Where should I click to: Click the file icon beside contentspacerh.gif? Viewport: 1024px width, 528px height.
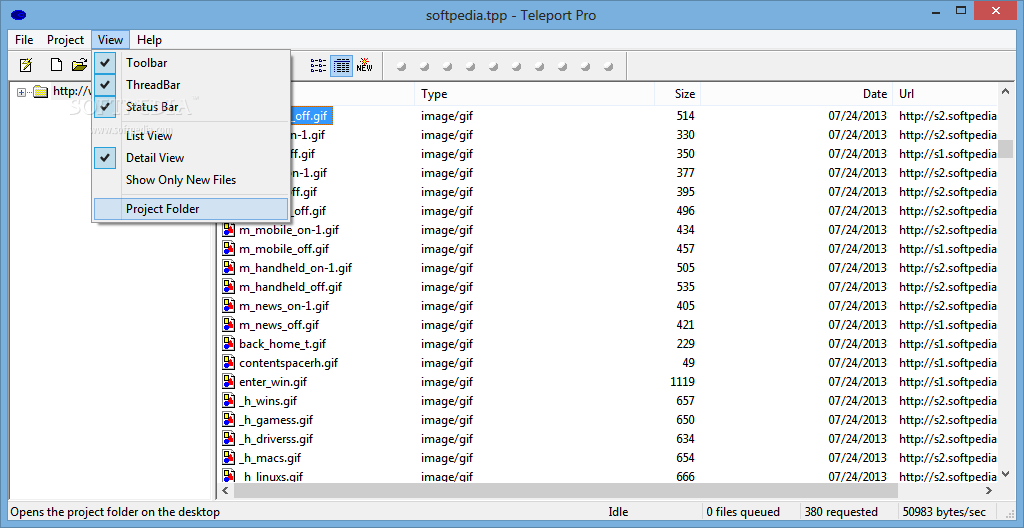point(229,363)
